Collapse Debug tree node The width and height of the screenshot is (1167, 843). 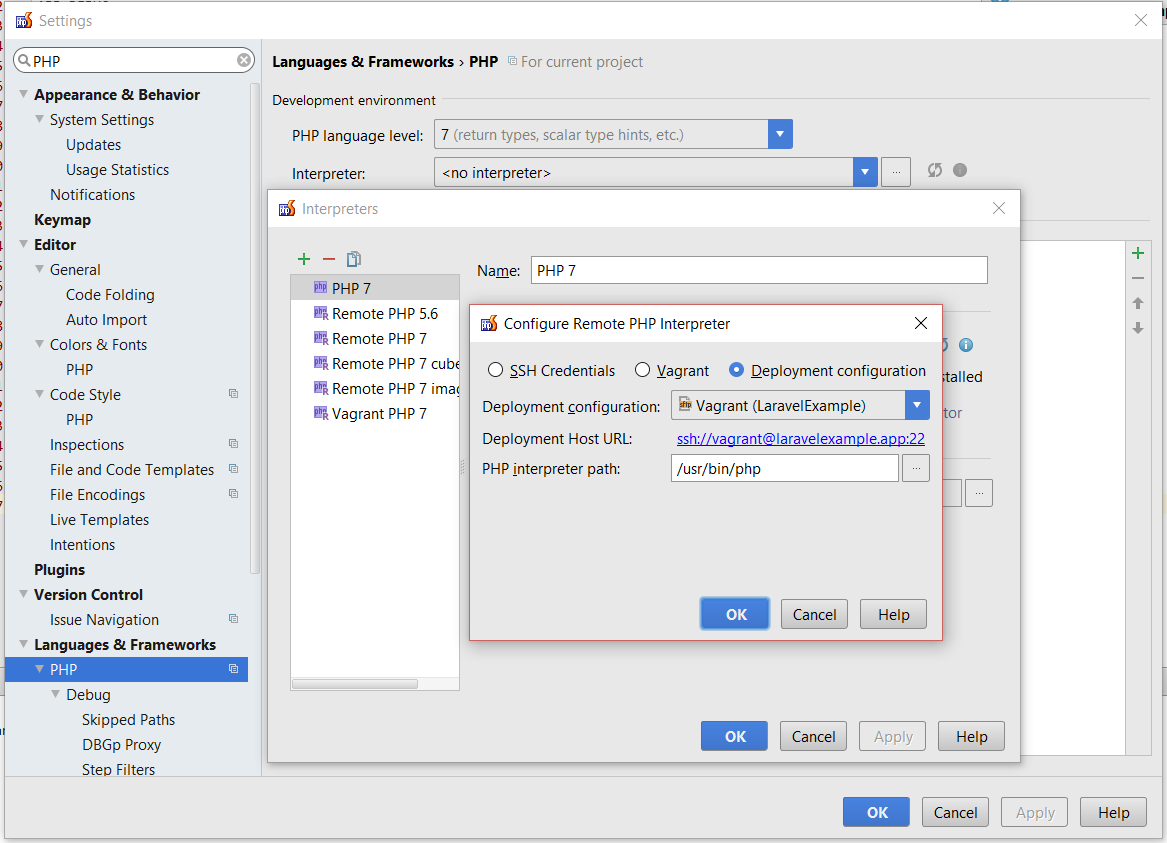56,693
